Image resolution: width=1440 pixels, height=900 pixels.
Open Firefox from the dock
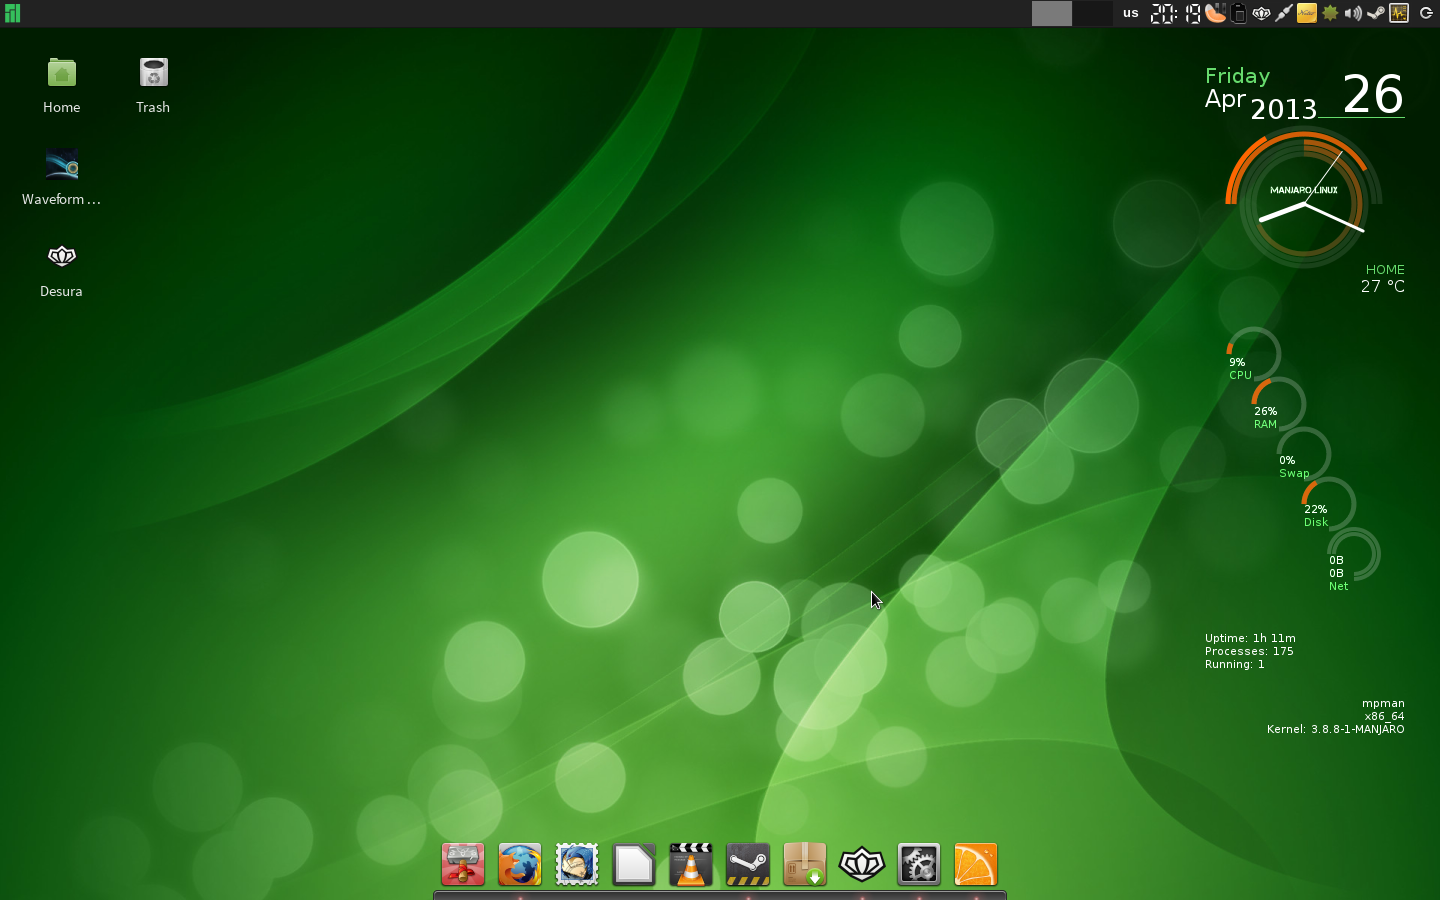pos(520,864)
